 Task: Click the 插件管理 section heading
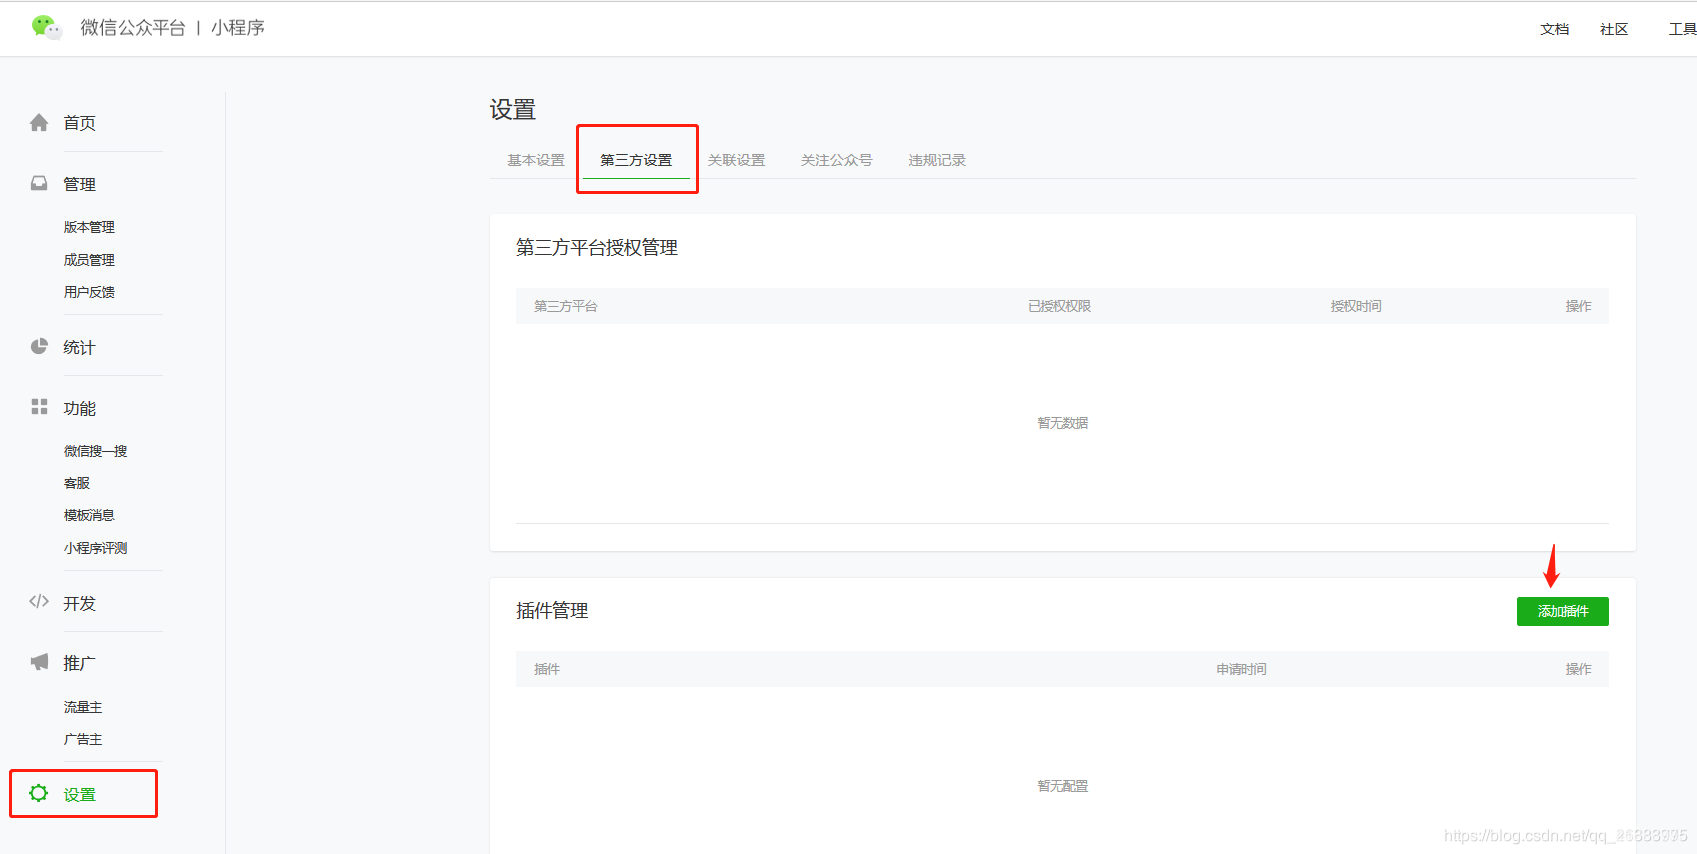[552, 611]
